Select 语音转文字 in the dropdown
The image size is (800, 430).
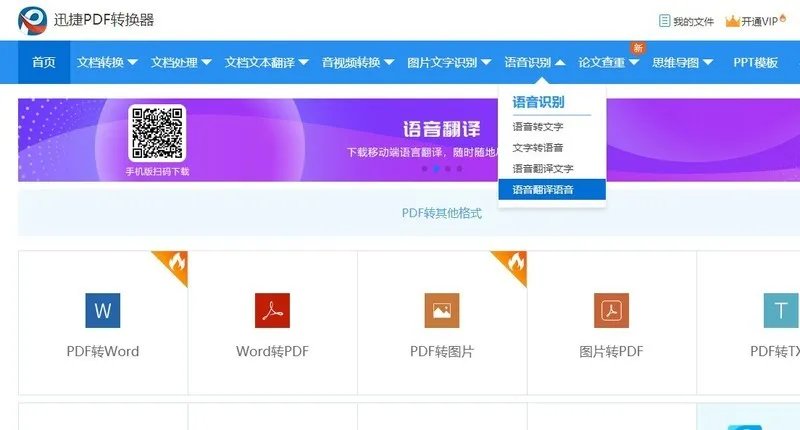[x=538, y=127]
